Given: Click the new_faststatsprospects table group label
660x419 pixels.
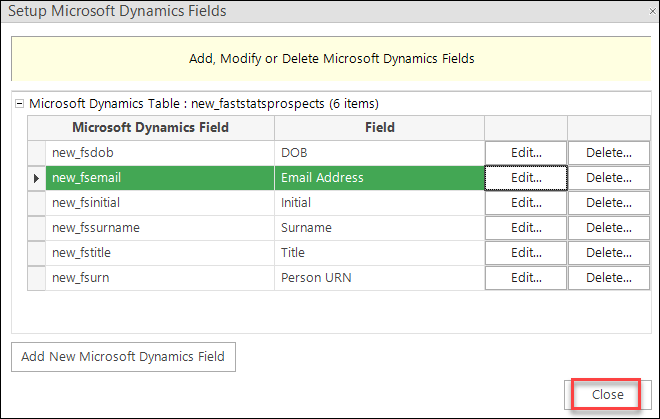Looking at the screenshot, I should (204, 104).
